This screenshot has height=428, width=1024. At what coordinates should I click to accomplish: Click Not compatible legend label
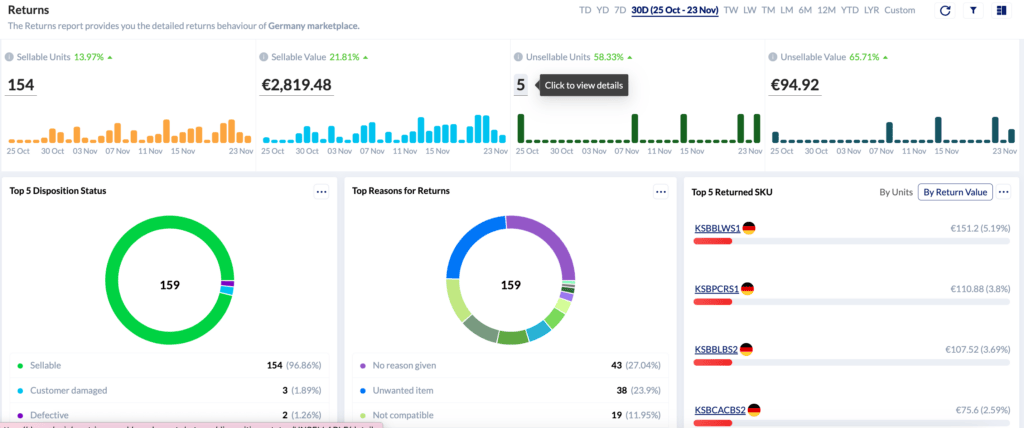point(402,415)
